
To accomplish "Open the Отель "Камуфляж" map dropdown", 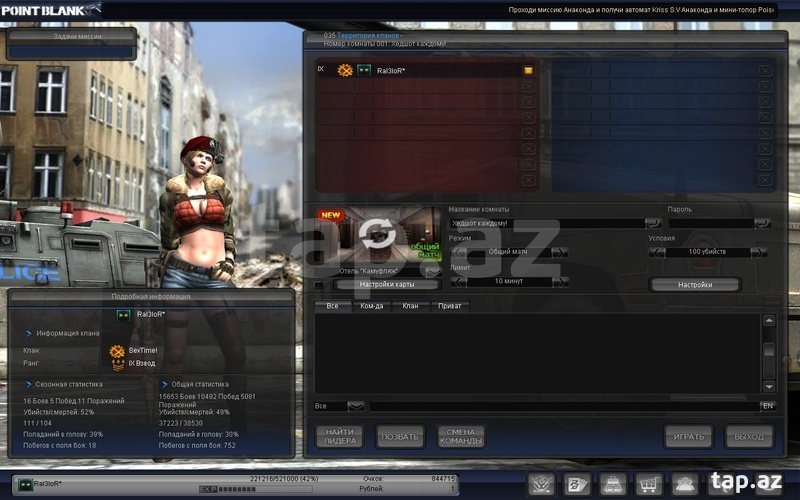I will point(433,272).
